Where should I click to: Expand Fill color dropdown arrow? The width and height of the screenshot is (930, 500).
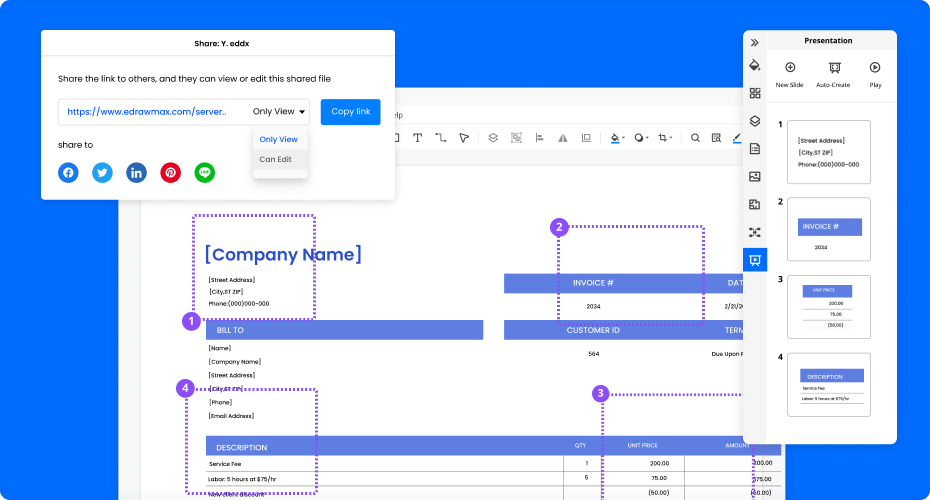tap(623, 138)
